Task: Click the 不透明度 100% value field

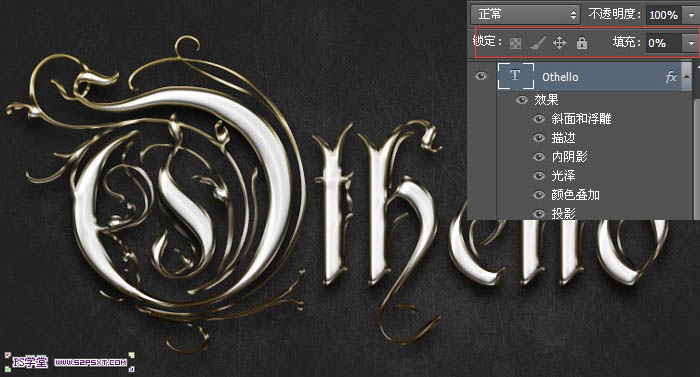Action: tap(664, 15)
